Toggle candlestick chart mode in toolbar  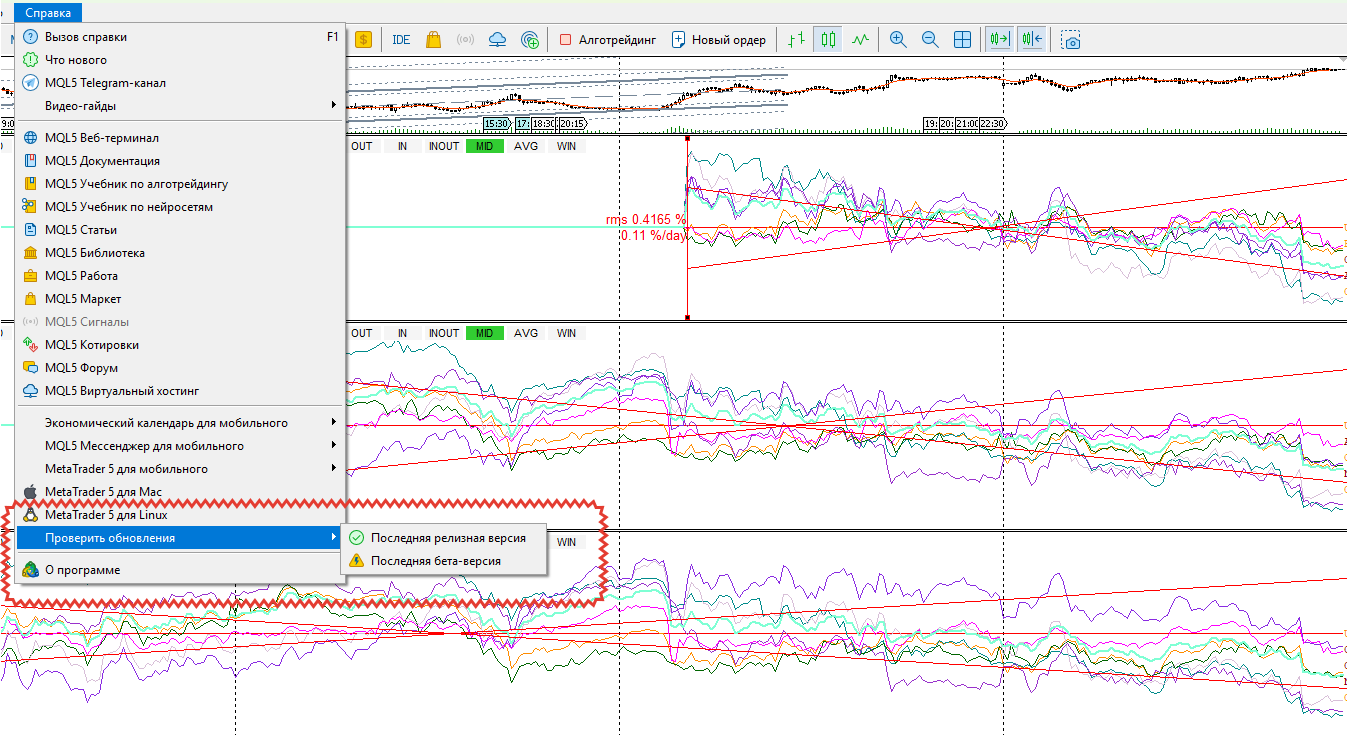[x=827, y=40]
